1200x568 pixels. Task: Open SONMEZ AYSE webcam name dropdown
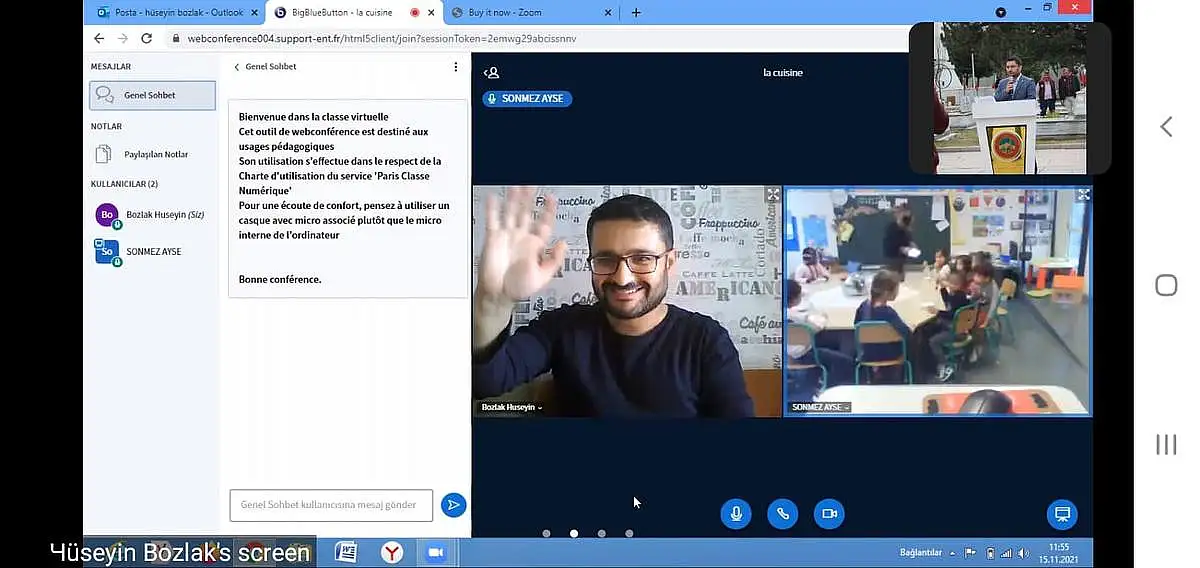click(821, 408)
